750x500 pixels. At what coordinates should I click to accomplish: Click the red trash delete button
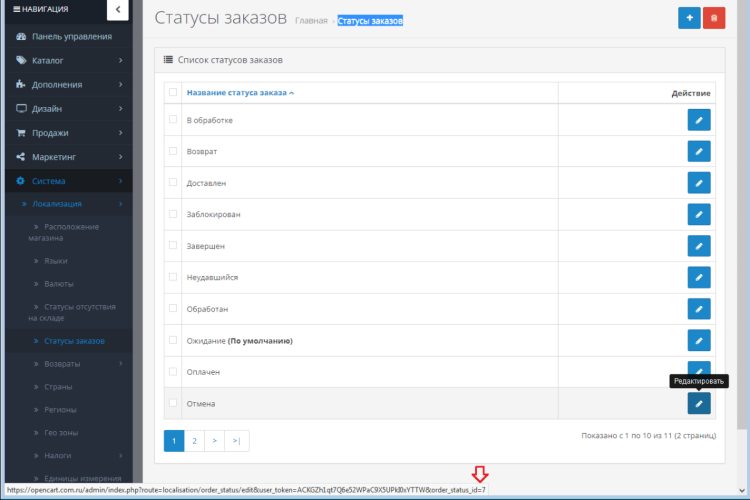714,18
